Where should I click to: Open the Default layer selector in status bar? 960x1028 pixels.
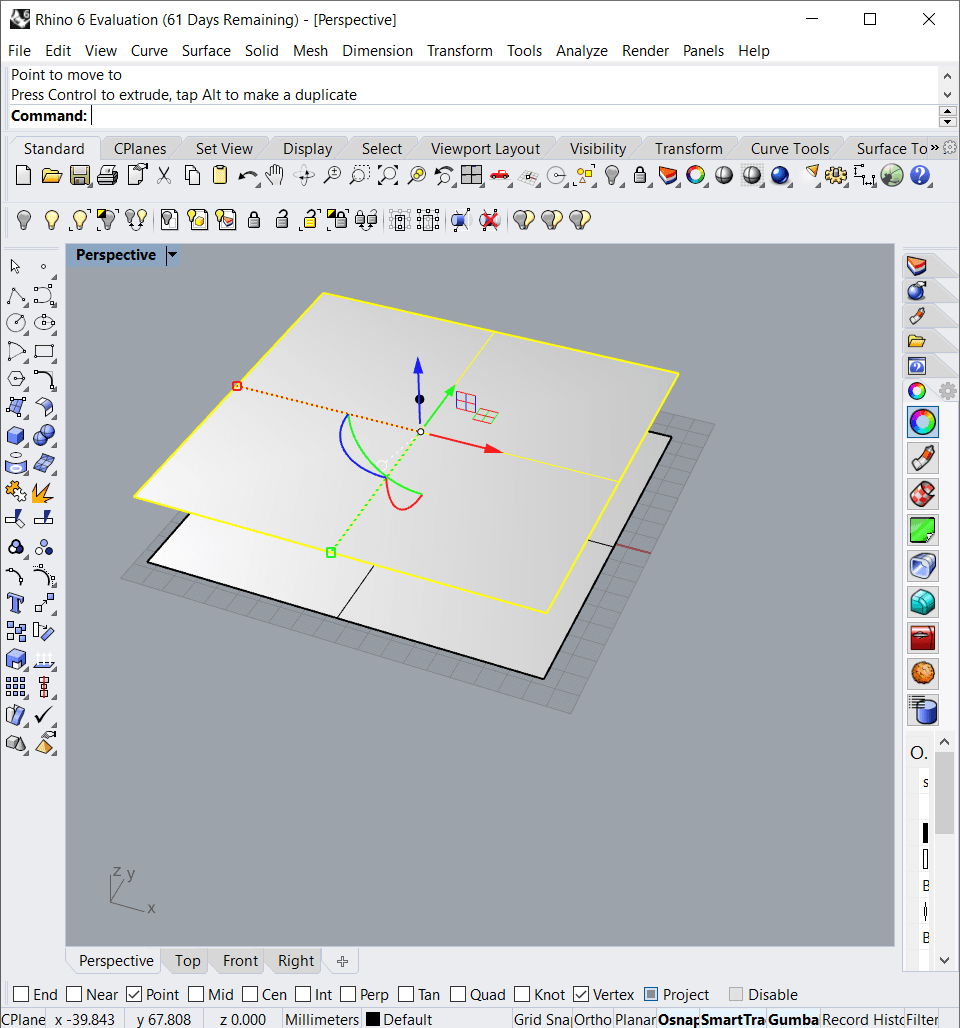[407, 1019]
